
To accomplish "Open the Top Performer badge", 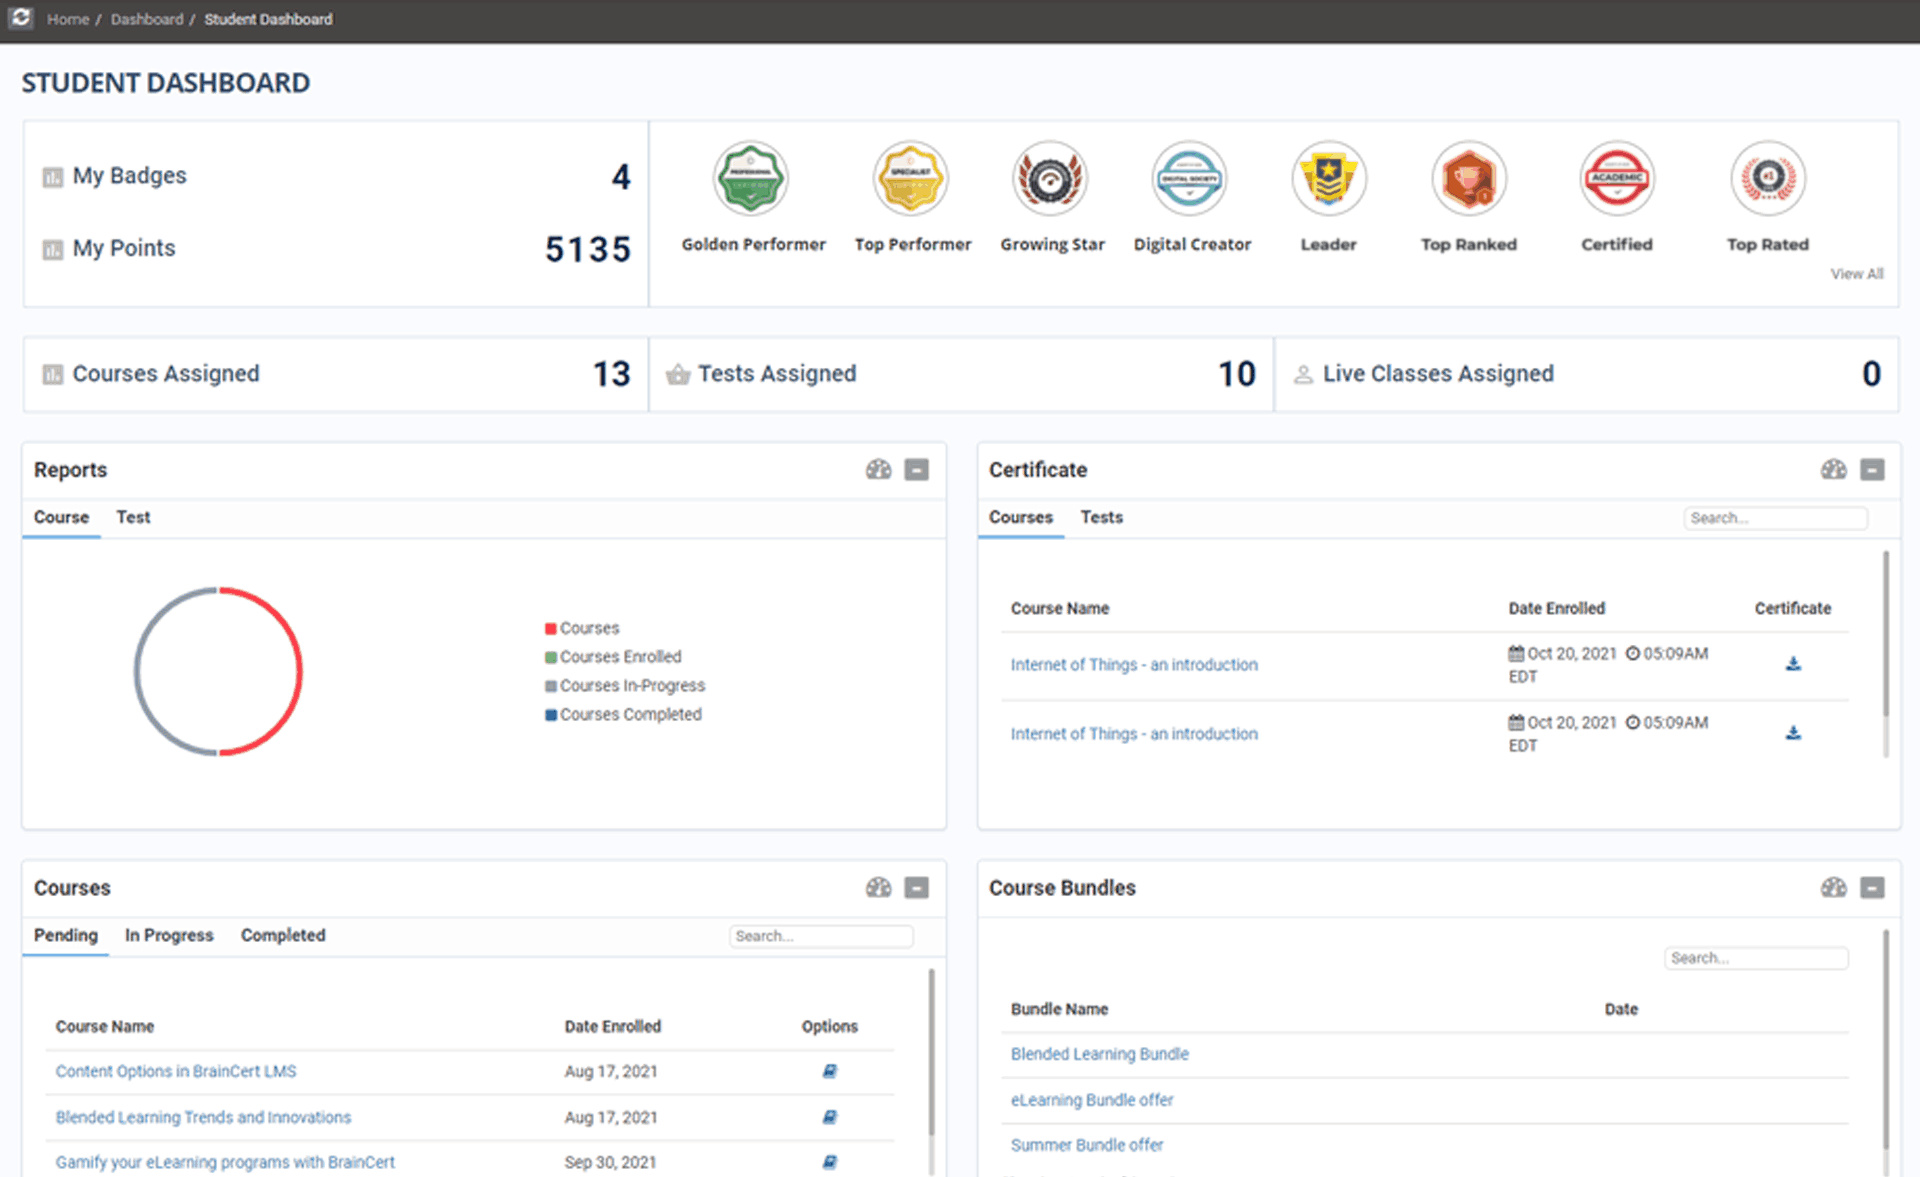I will 911,178.
